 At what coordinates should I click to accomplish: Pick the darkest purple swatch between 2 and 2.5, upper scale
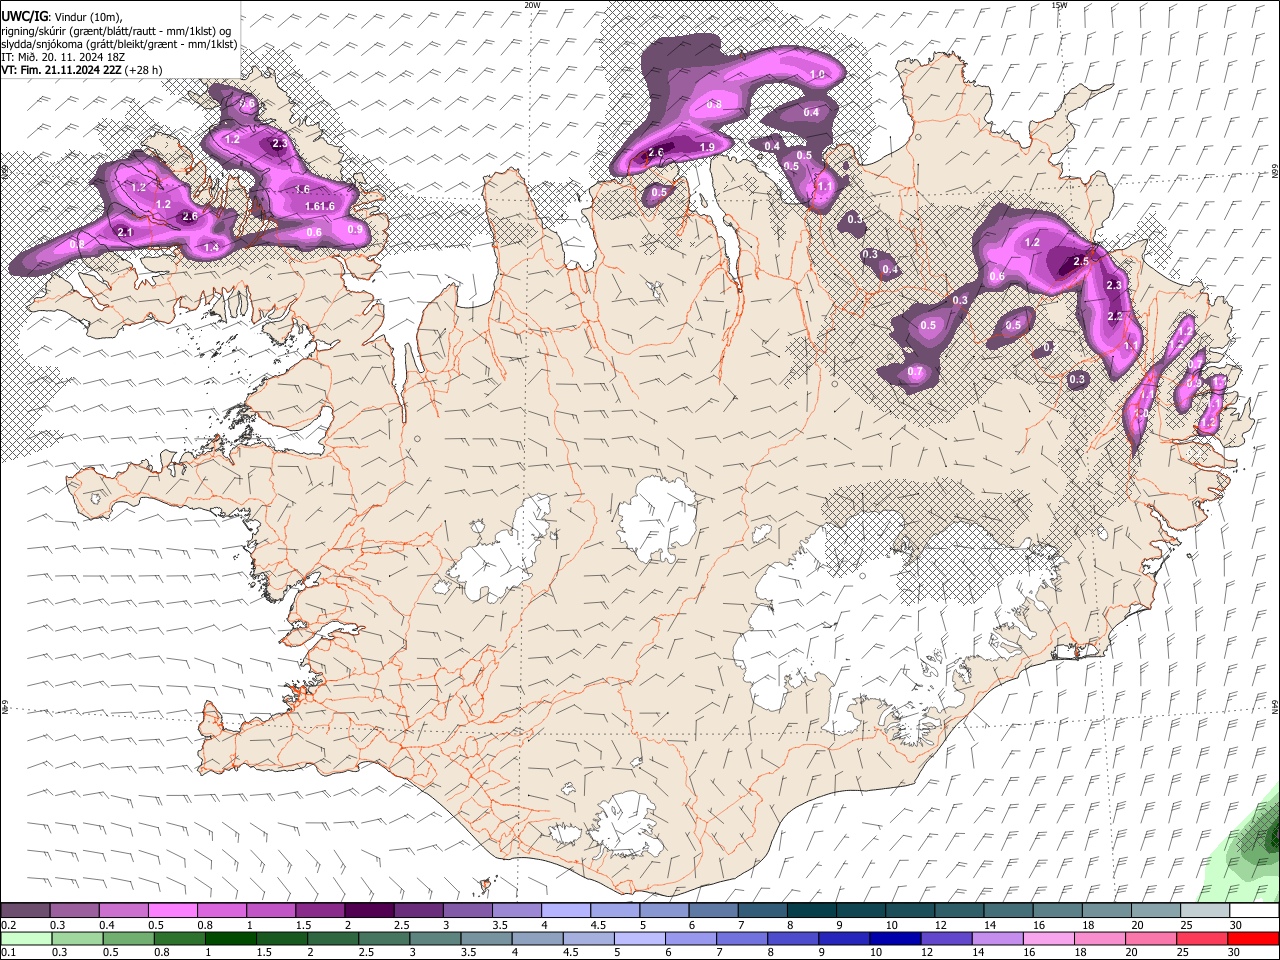pos(369,911)
